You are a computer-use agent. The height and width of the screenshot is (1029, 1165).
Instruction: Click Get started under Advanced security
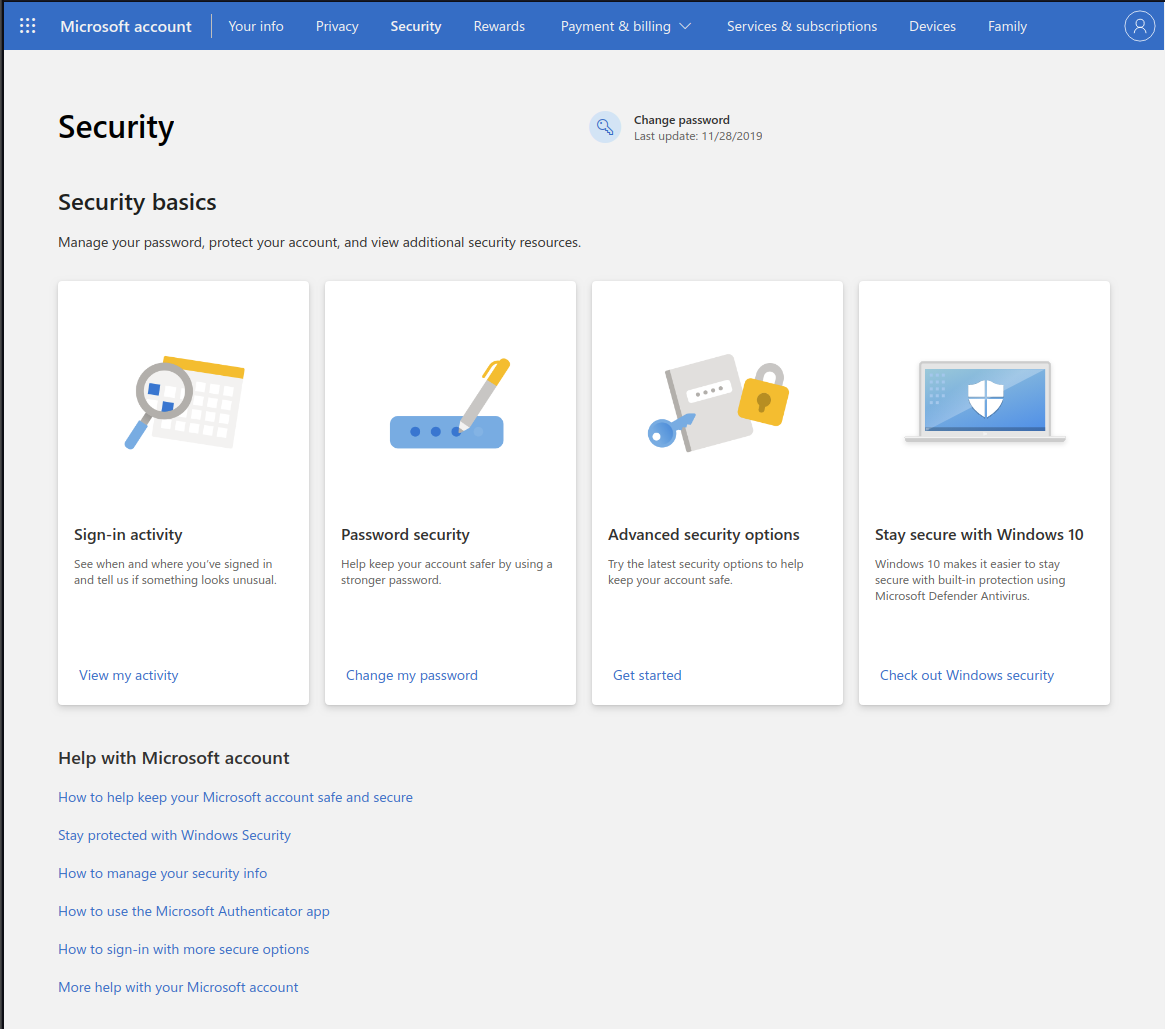647,675
